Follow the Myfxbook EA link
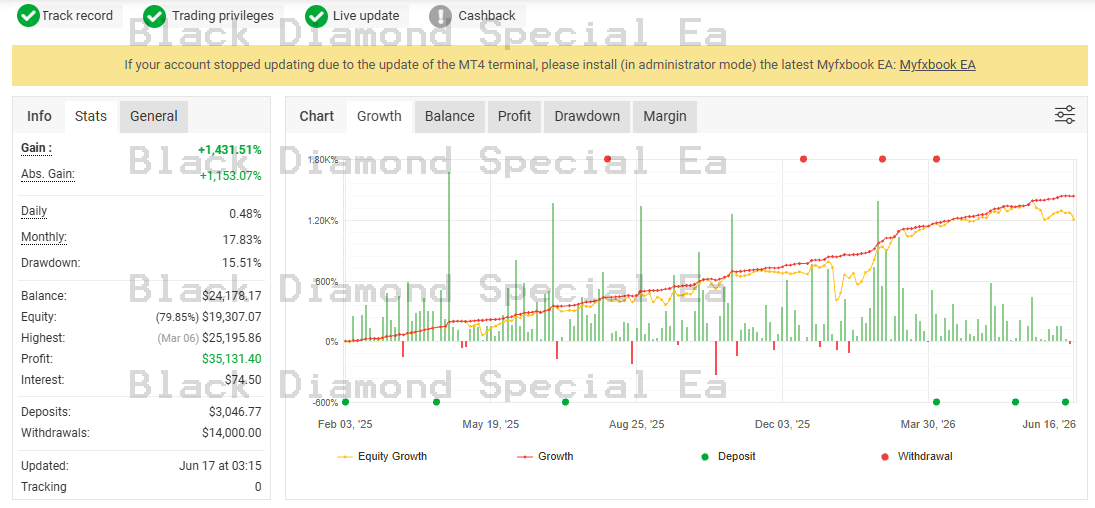The height and width of the screenshot is (508, 1095). 937,65
